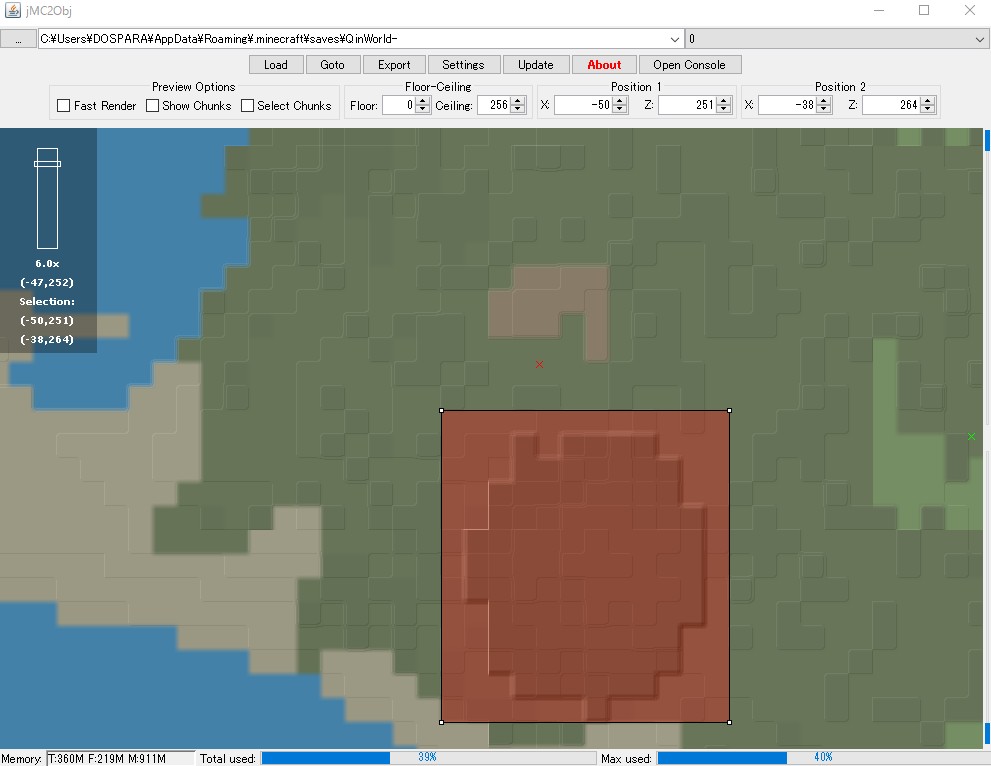Click the Floor input field
The height and width of the screenshot is (766, 991).
(x=399, y=105)
